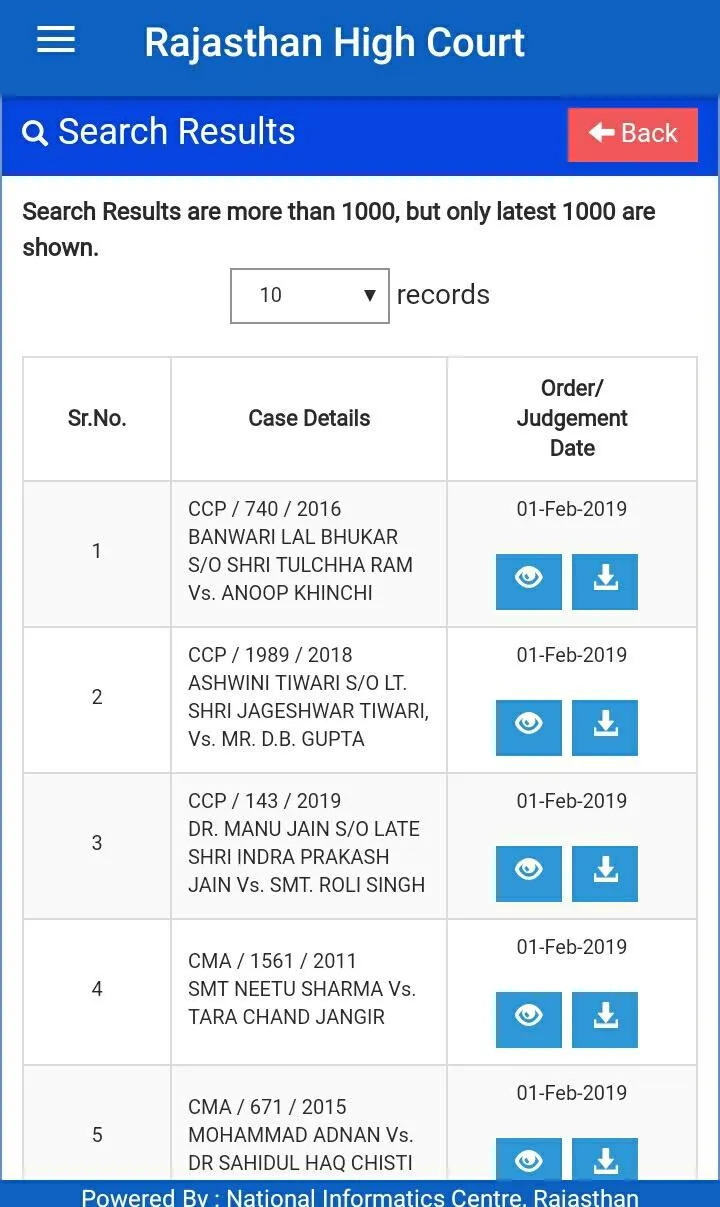Click the Rajasthan High Court header title
Viewport: 720px width, 1207px height.
(334, 42)
